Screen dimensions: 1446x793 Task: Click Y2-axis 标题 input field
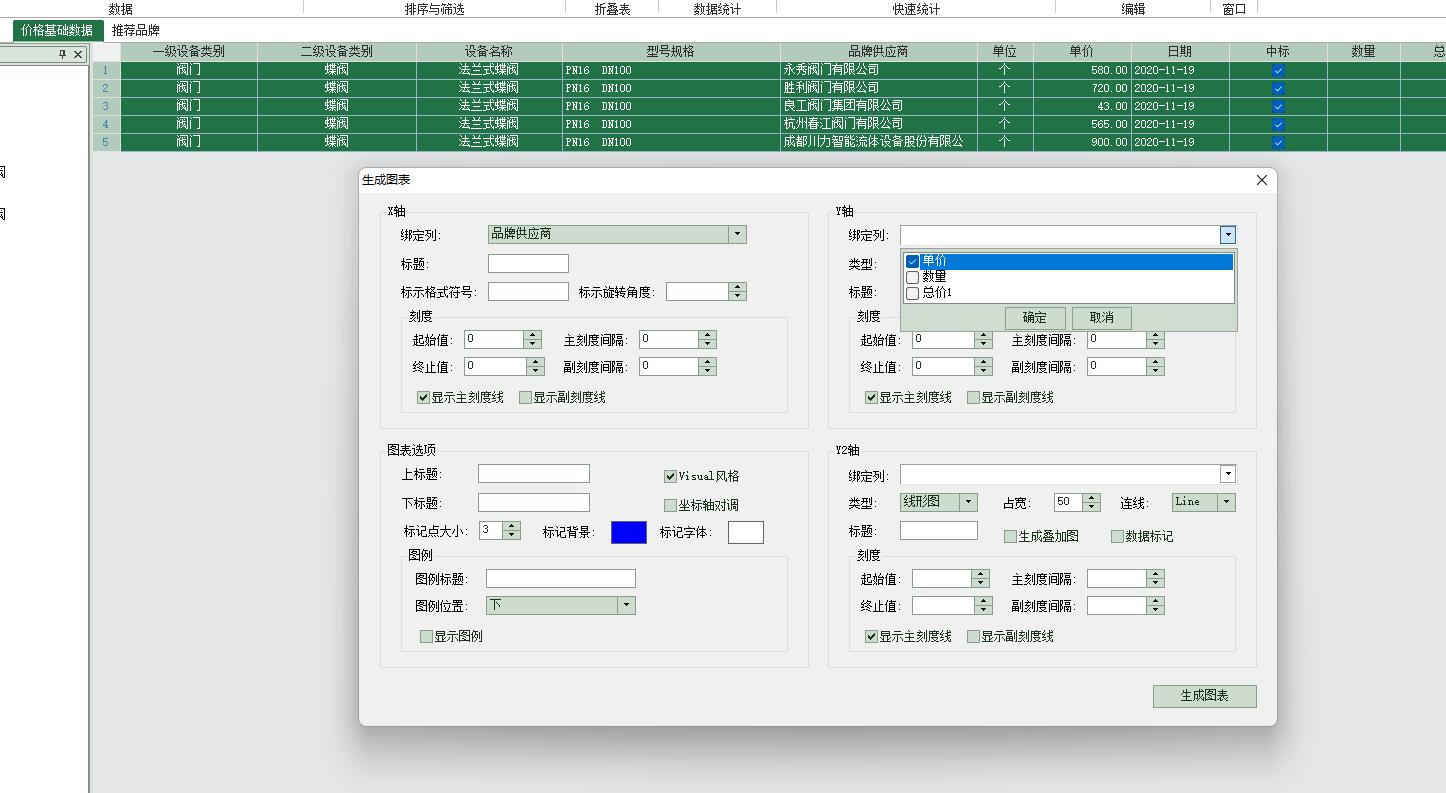coord(939,531)
